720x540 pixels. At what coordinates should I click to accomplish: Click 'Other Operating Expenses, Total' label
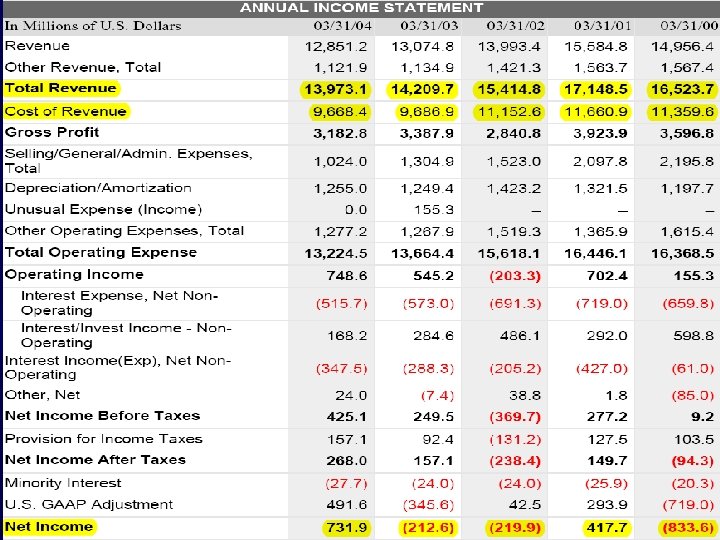pyautogui.click(x=124, y=231)
